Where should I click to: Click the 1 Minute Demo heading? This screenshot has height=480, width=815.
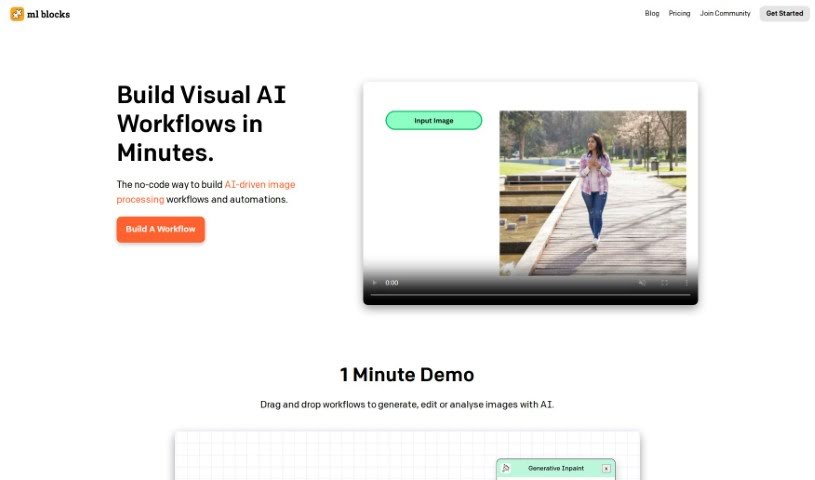(407, 375)
